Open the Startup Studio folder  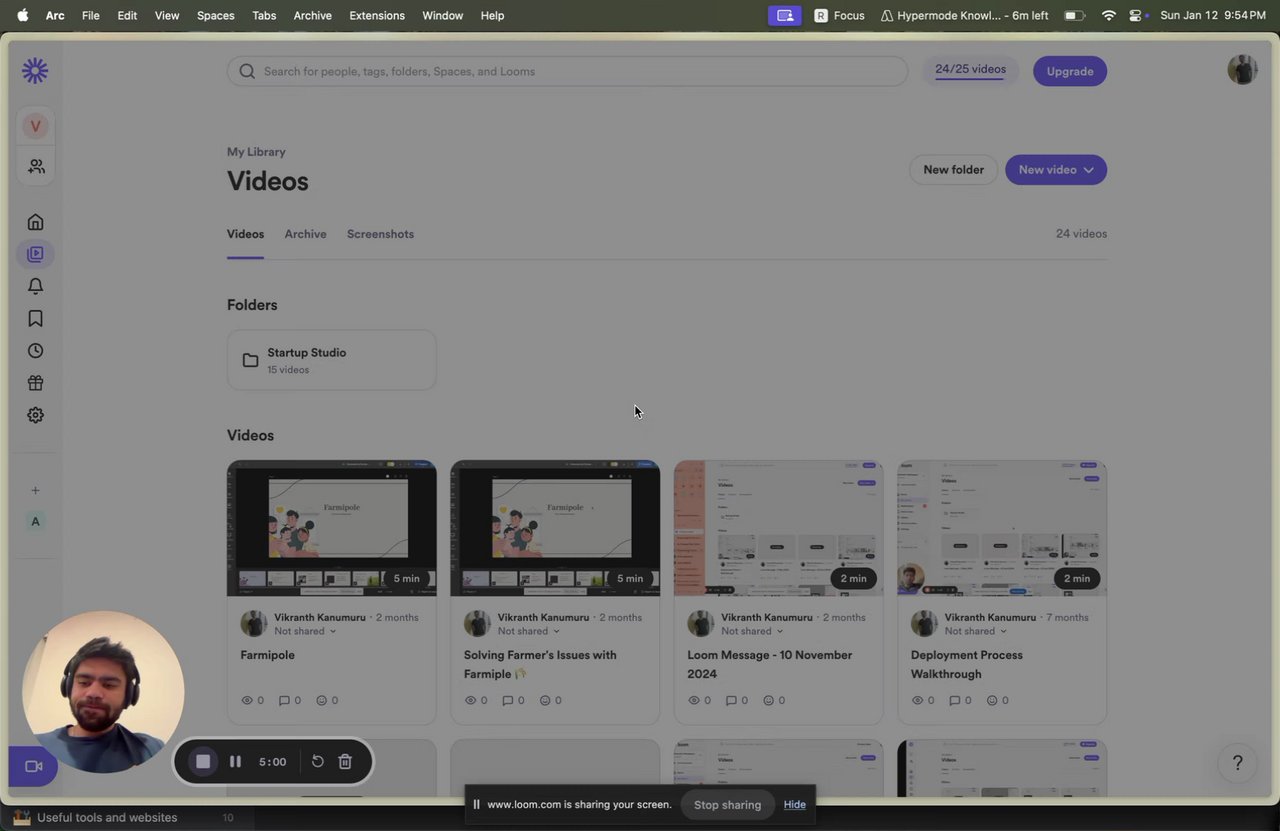point(331,360)
